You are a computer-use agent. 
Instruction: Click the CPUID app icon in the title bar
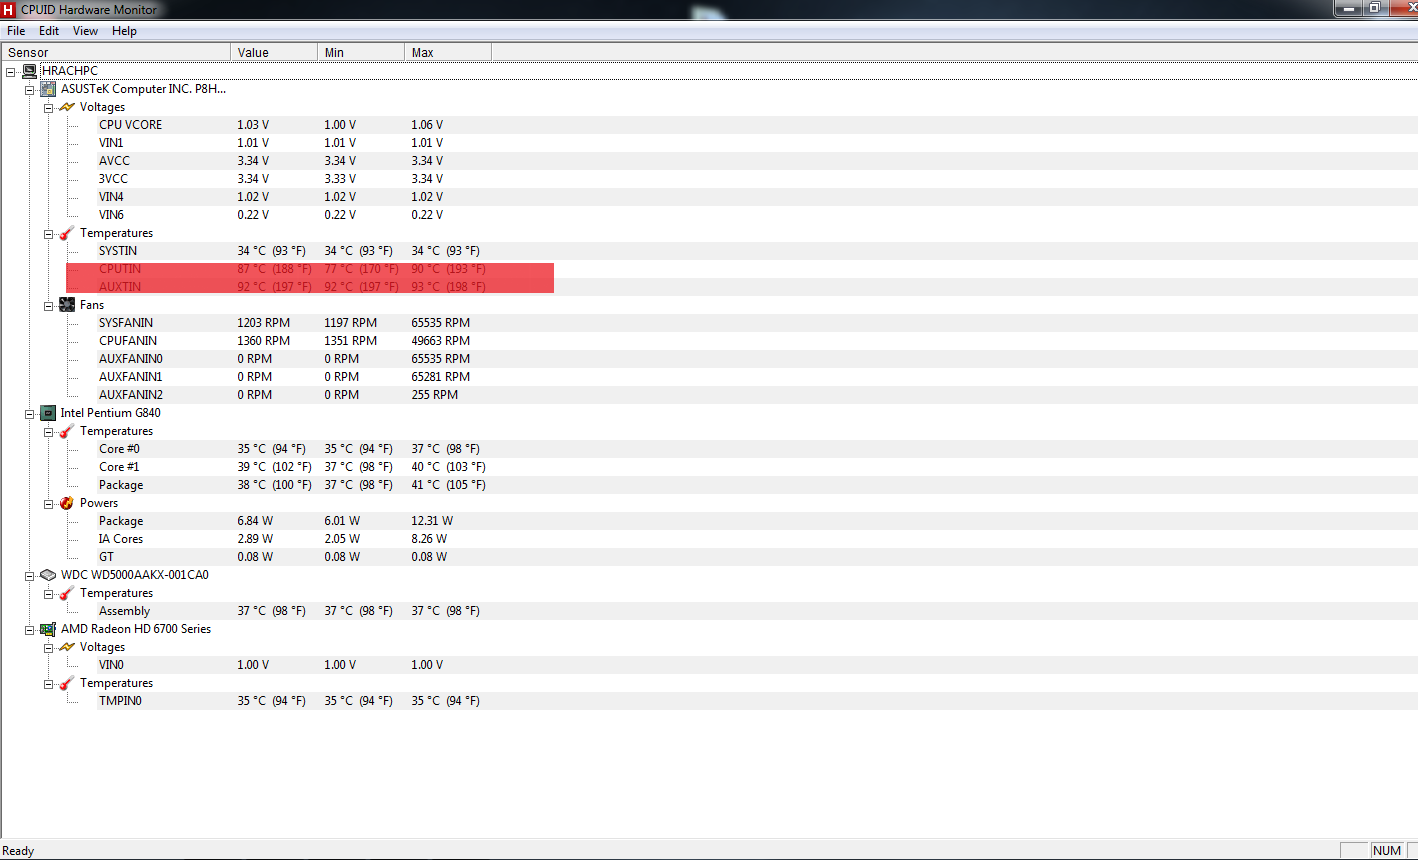click(9, 9)
